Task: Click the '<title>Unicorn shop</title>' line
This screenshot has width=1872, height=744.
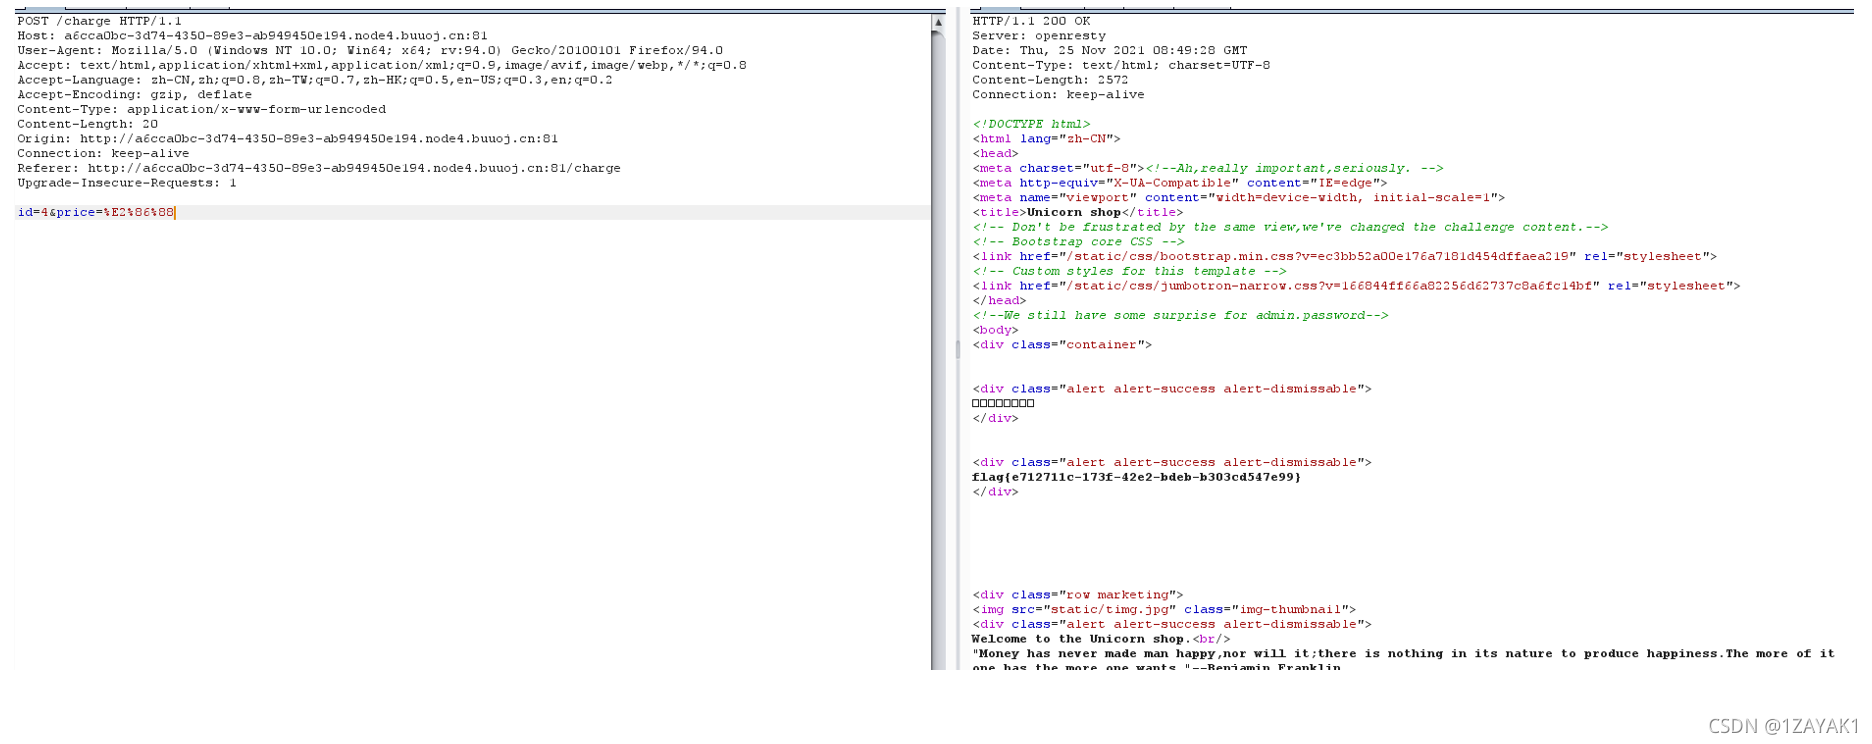Action: point(1077,212)
